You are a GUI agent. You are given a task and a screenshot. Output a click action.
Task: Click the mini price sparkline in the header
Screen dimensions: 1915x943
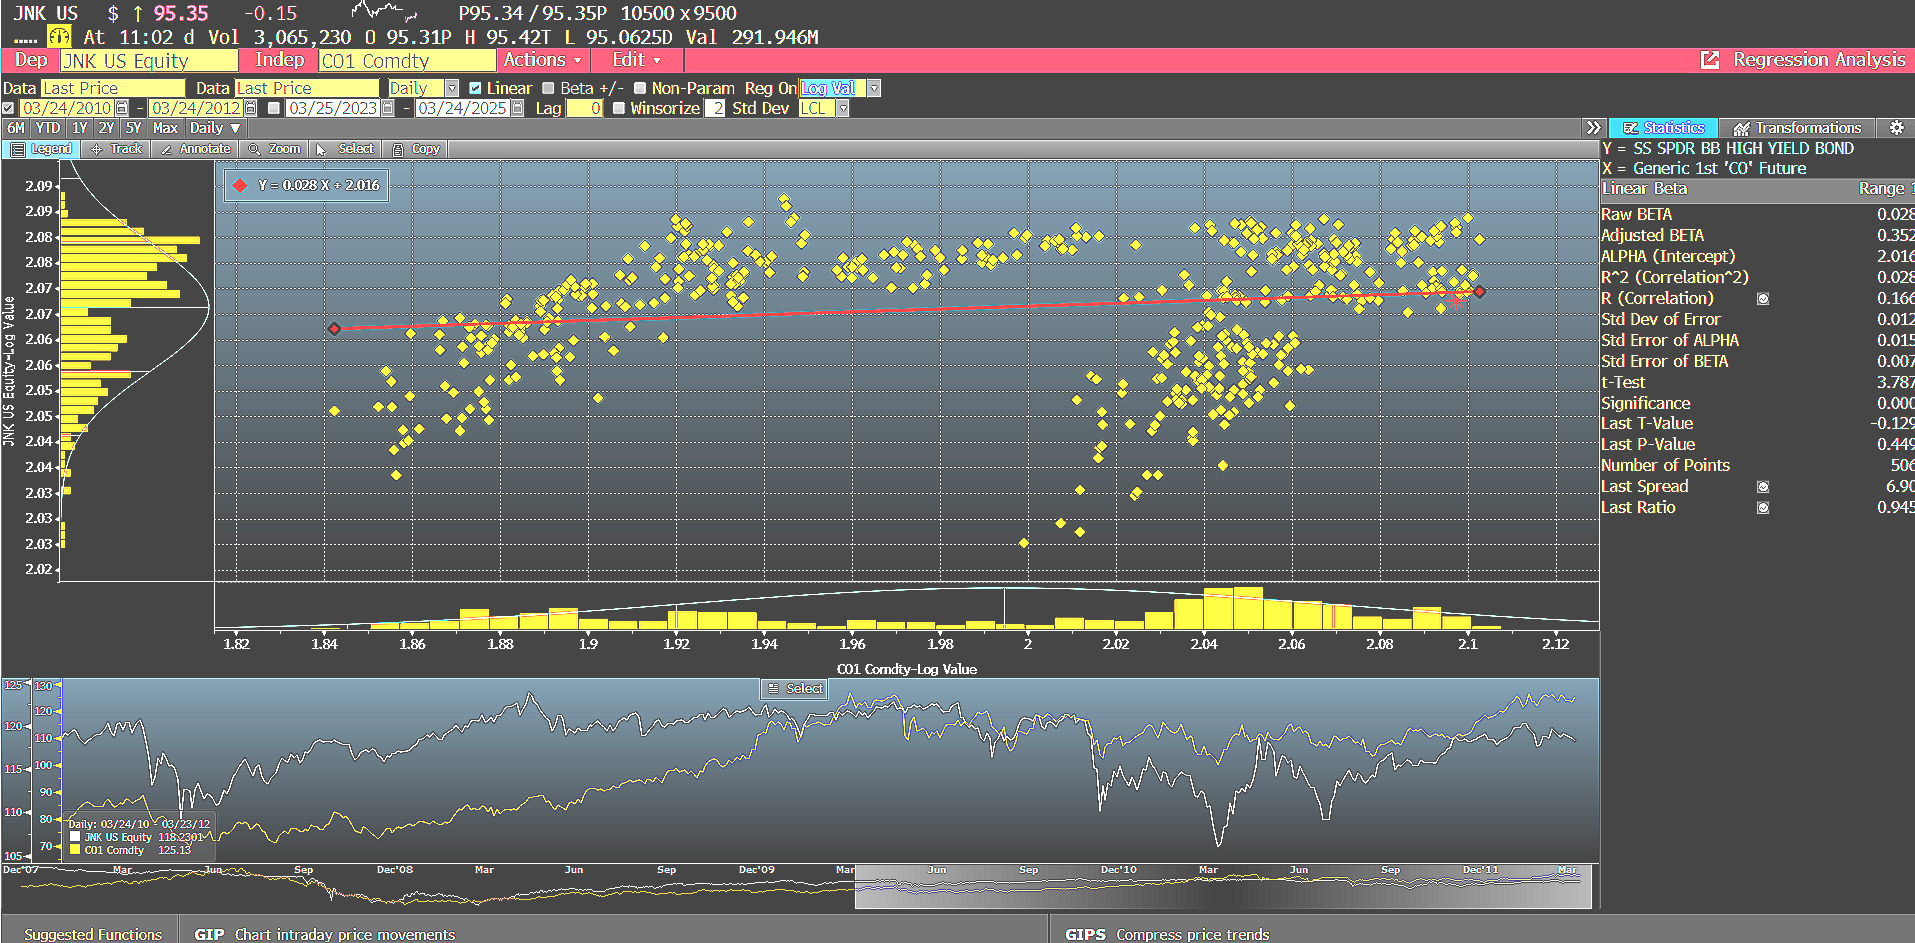tap(385, 12)
